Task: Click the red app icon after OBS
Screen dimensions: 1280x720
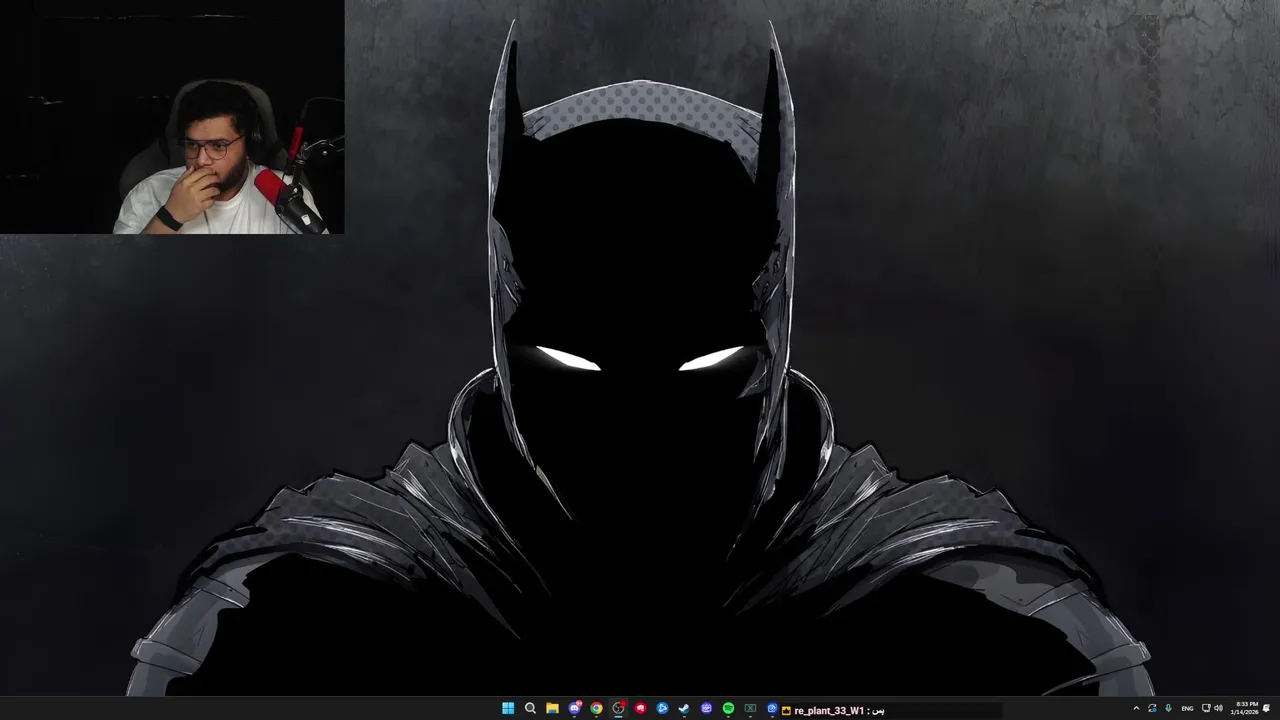Action: pos(640,709)
